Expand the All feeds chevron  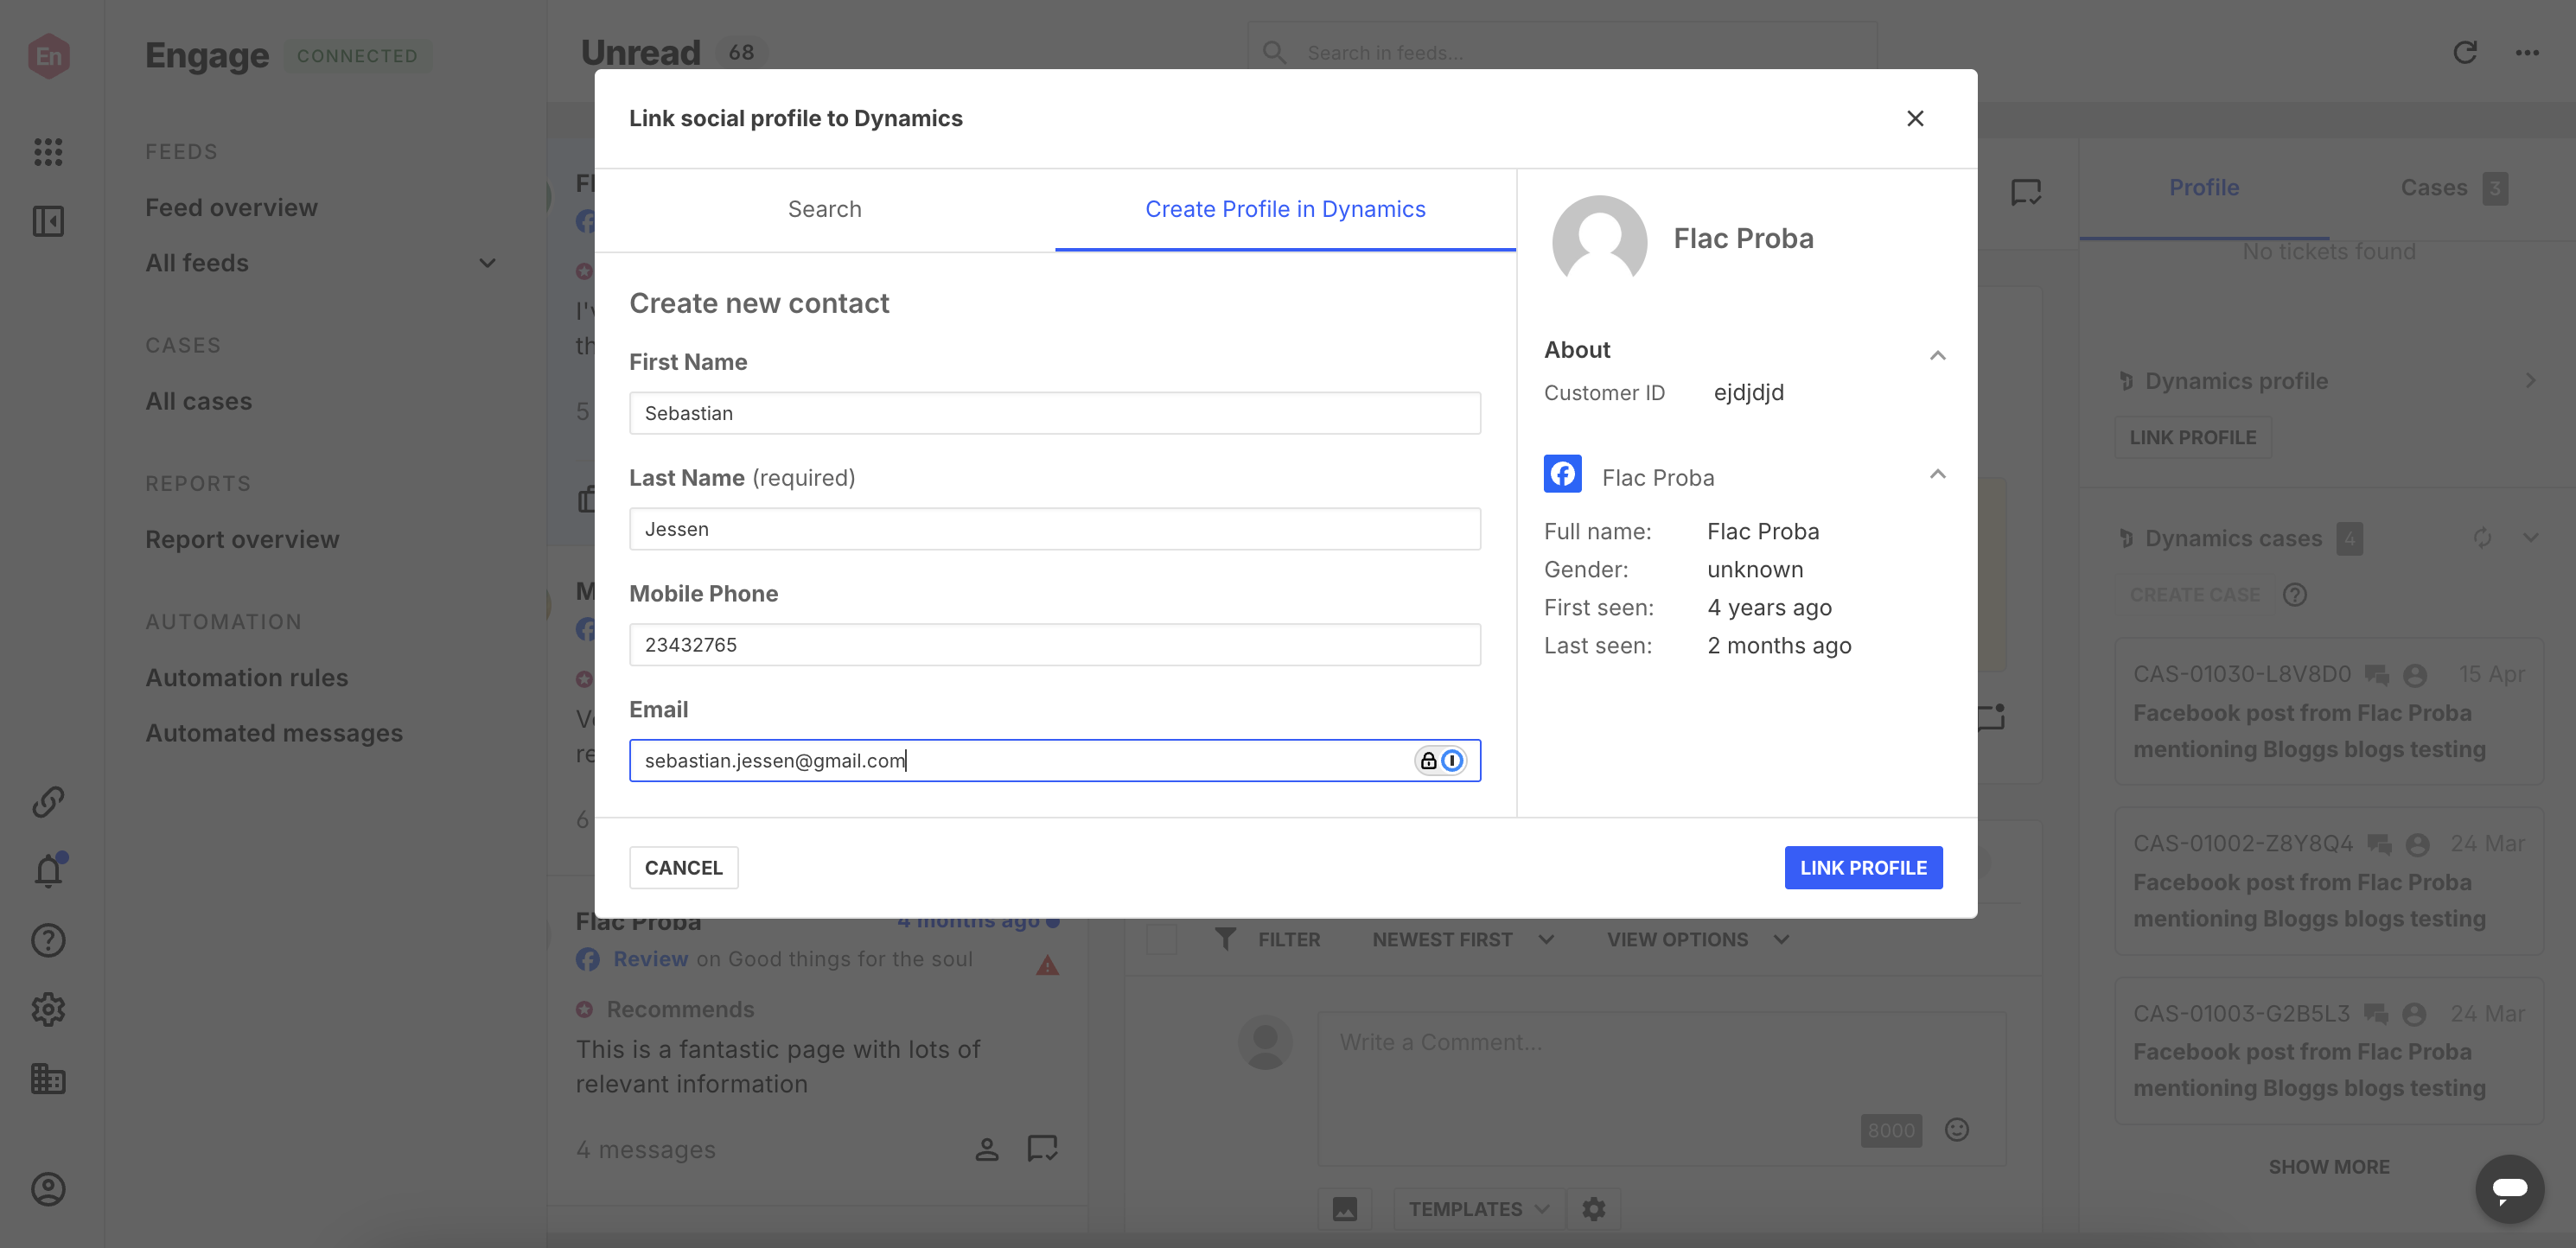tap(487, 263)
